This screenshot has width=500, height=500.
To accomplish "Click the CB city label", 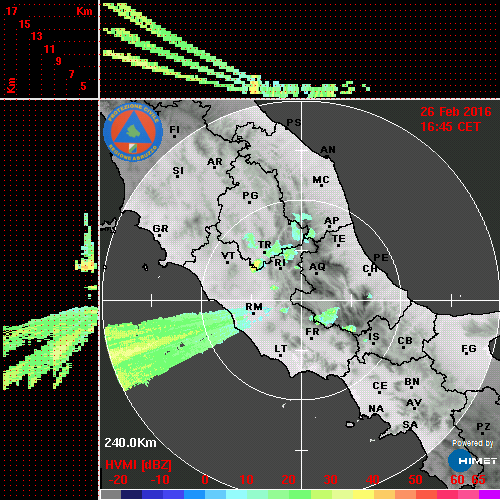I will pos(405,341).
